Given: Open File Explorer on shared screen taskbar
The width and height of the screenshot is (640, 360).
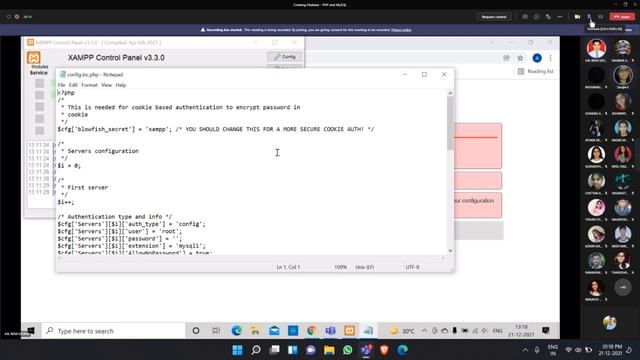Looking at the screenshot, I should point(255,331).
